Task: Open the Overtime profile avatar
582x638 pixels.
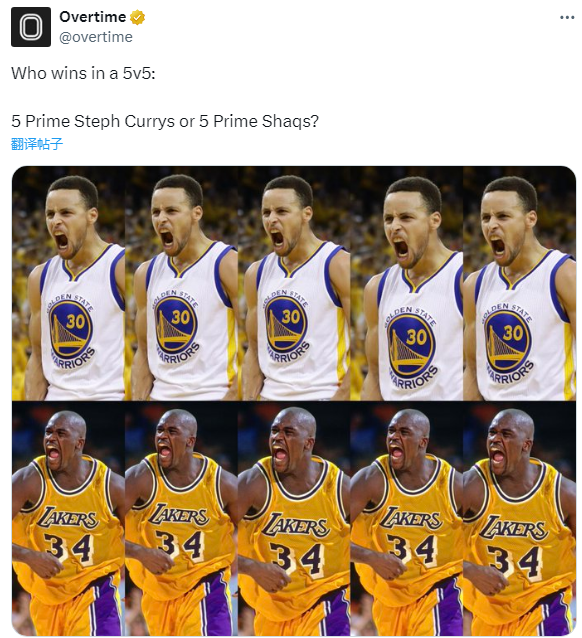Action: coord(31,27)
